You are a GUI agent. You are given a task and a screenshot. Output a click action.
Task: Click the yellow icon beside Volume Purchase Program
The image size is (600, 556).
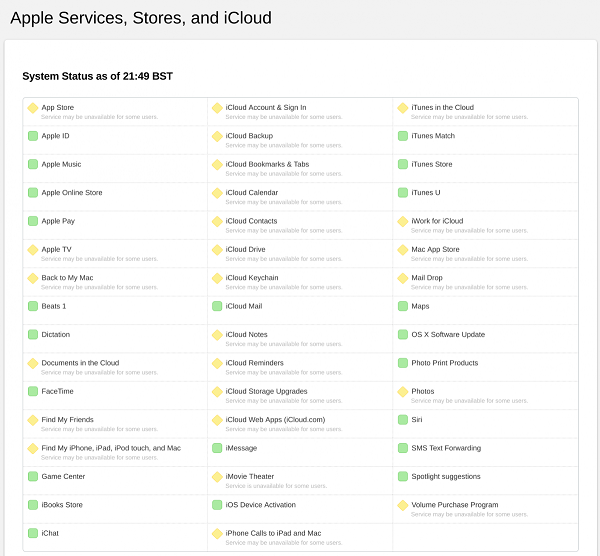403,505
